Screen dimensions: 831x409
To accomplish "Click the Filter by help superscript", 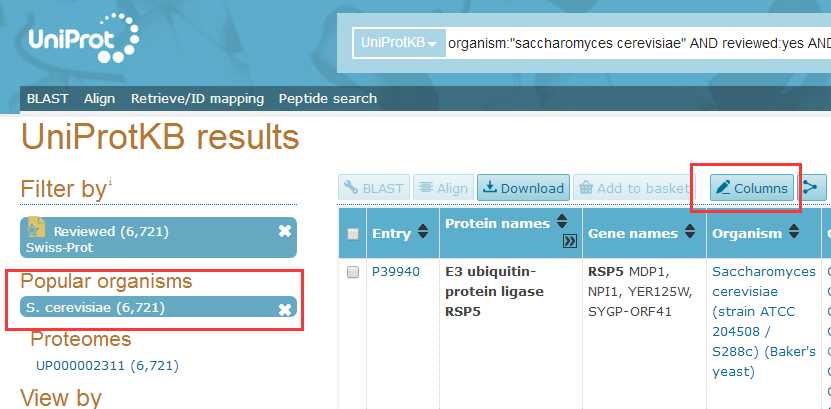I will [110, 182].
